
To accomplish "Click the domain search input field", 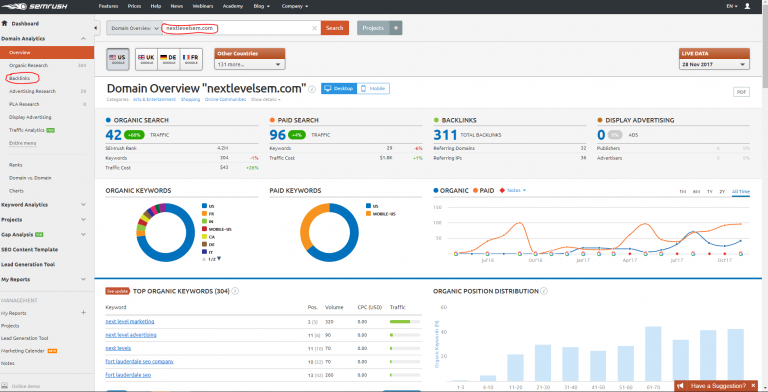I will click(x=241, y=28).
